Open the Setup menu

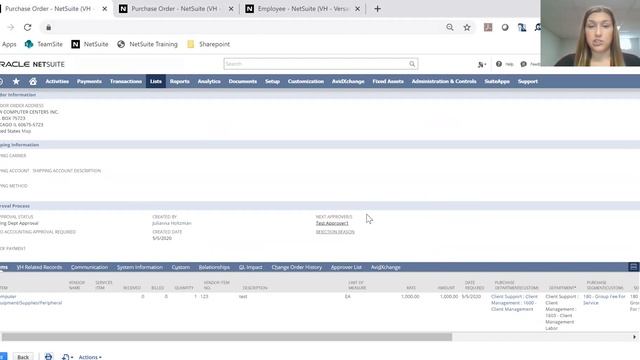(272, 81)
